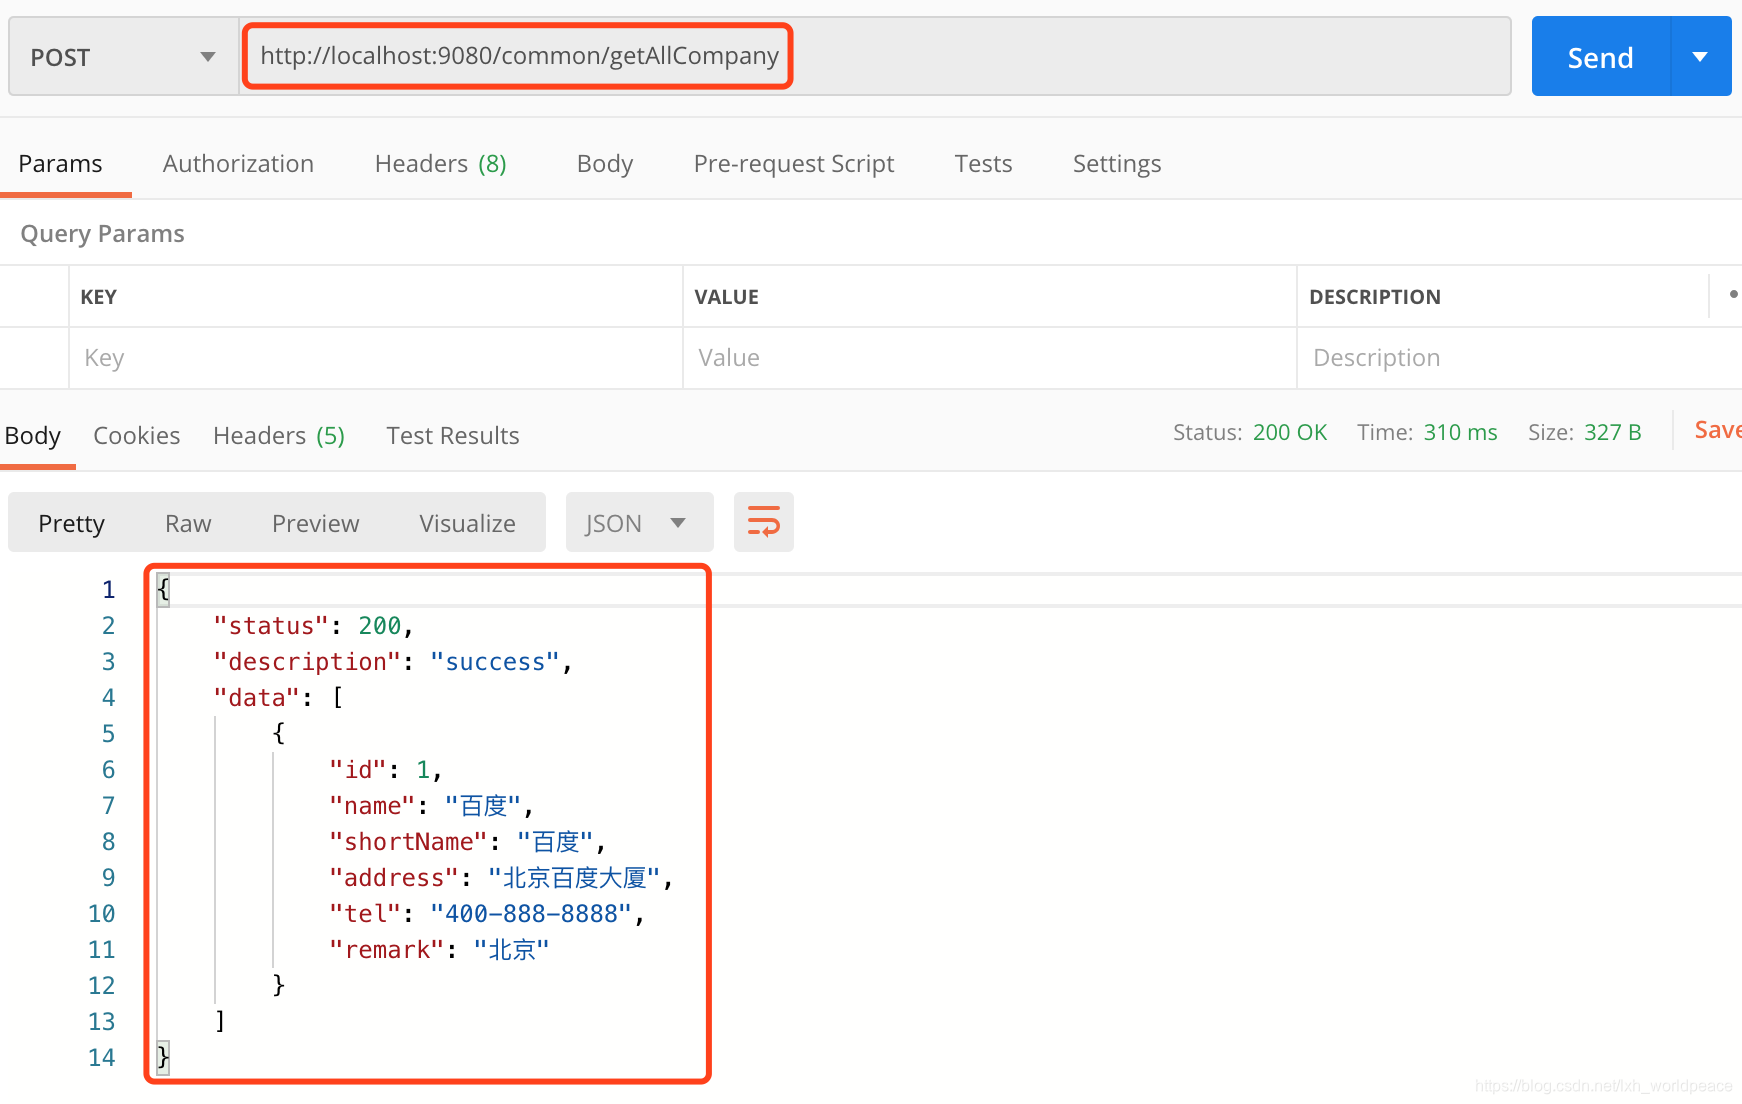Open the Pre-request Script tab
Image resolution: width=1742 pixels, height=1104 pixels.
[x=794, y=163]
